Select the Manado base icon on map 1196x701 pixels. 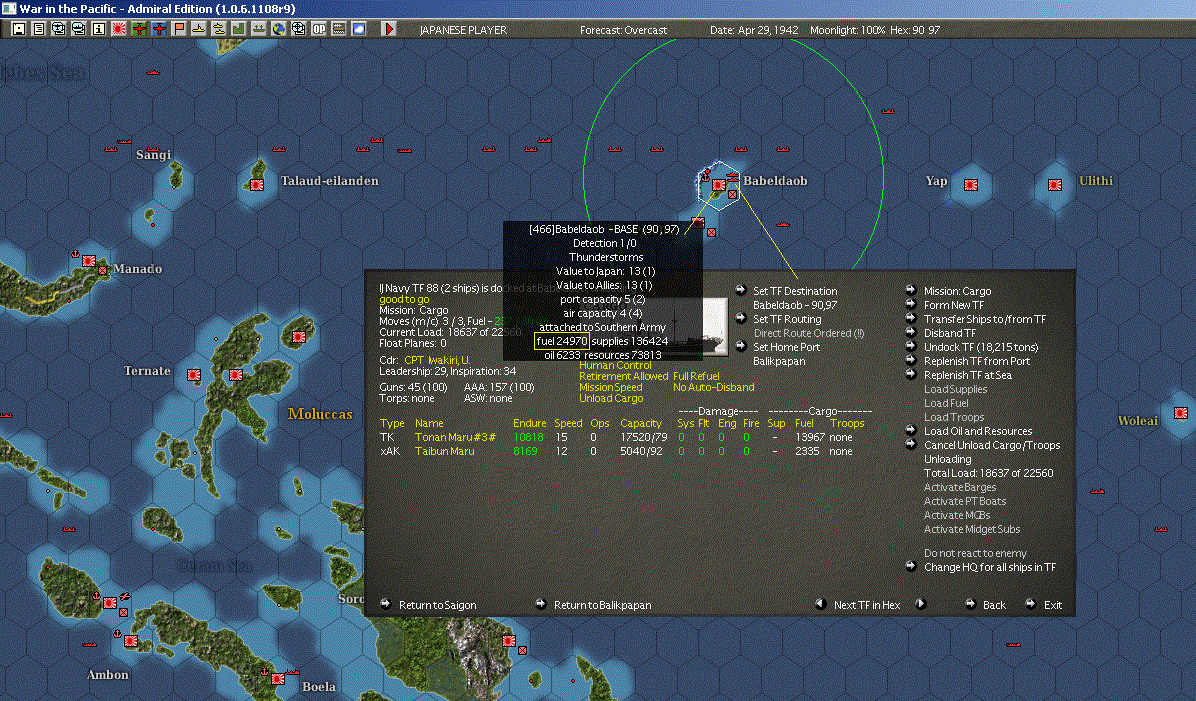point(88,261)
